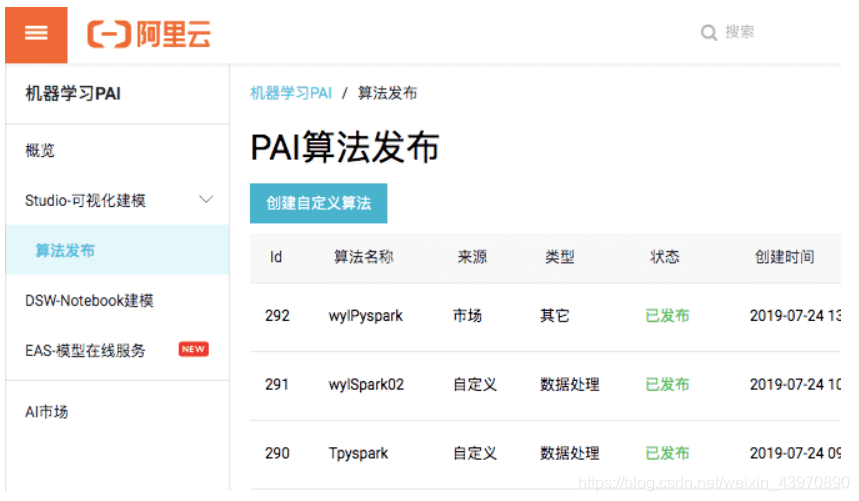Click the Aliyun logo

coord(149,34)
